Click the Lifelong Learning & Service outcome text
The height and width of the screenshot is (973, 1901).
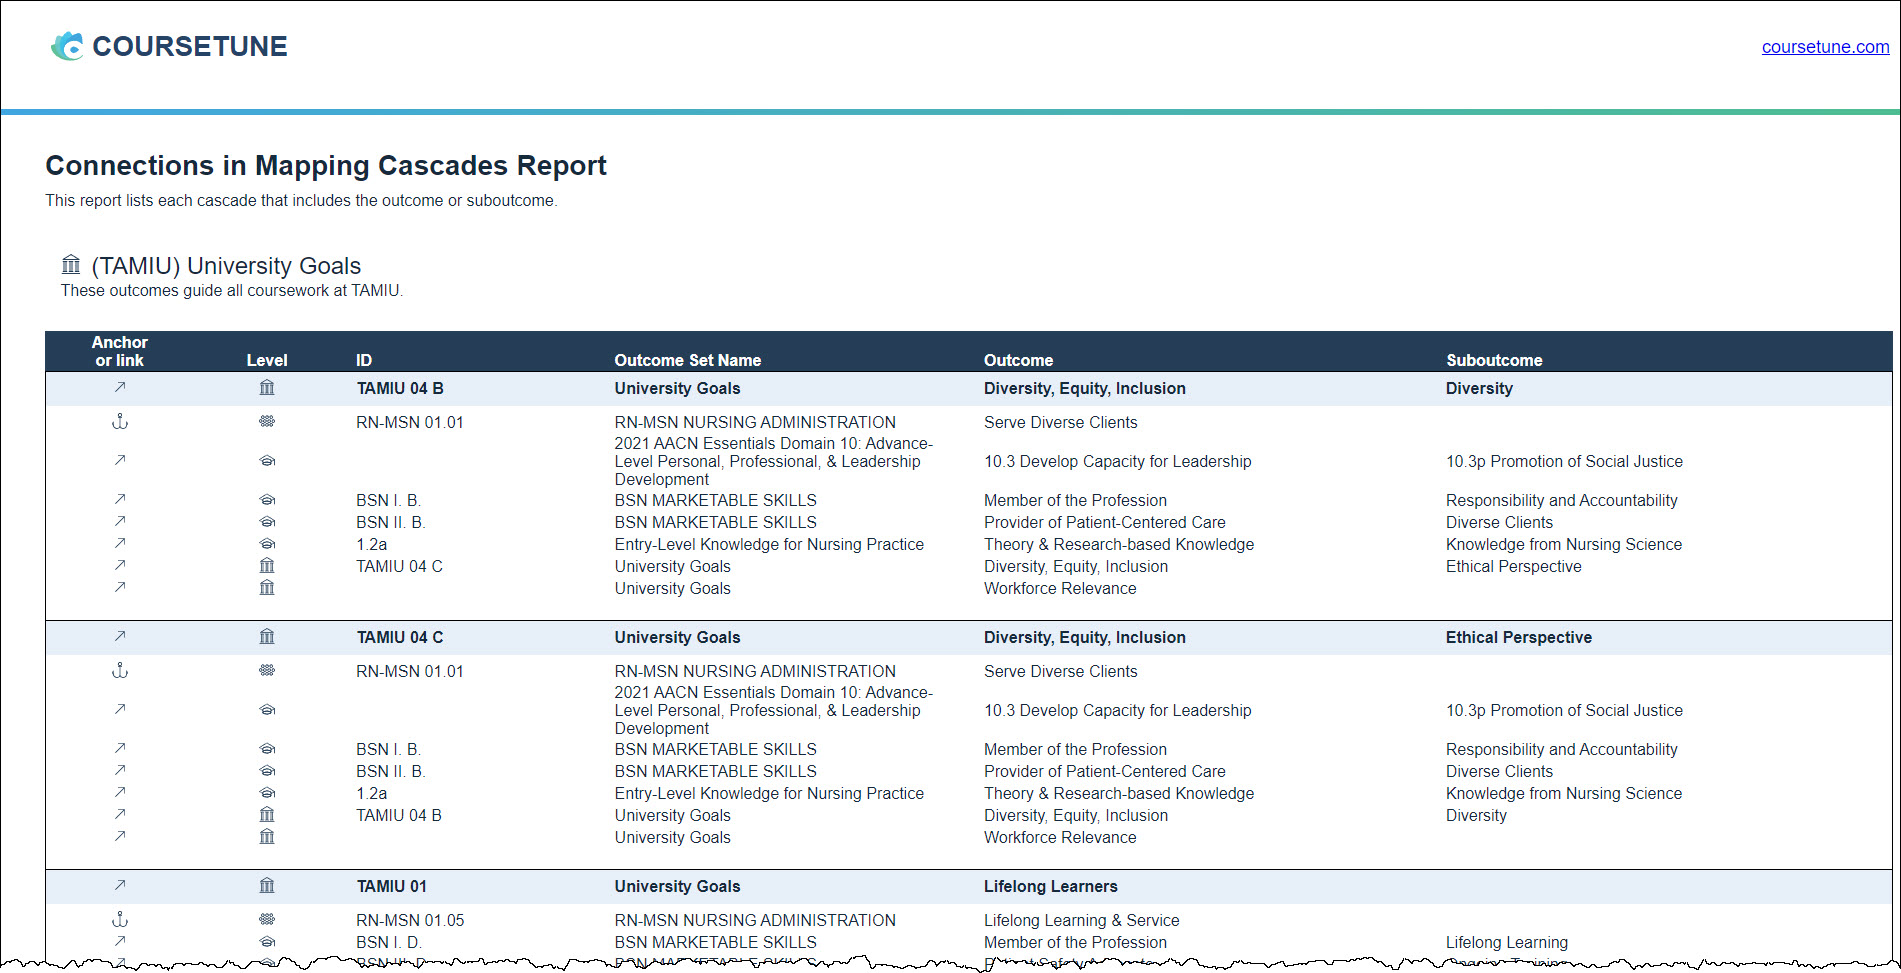(x=1081, y=920)
